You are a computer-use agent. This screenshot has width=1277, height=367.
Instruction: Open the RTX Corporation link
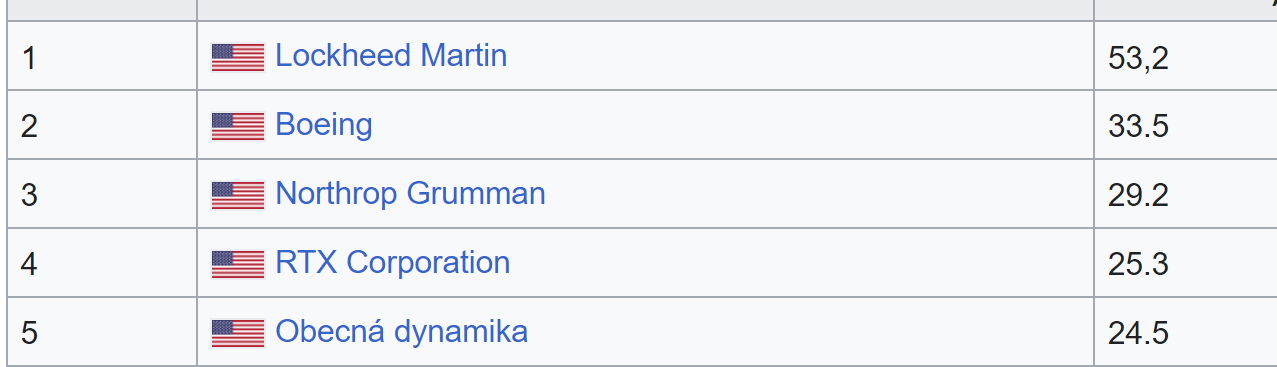tap(392, 262)
